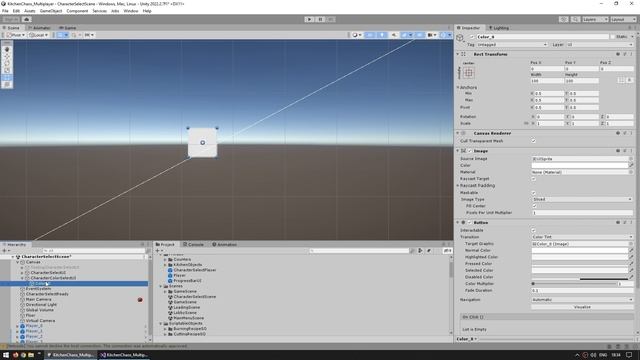Switch to the Scene tab
This screenshot has height=360, width=640.
coord(11,28)
